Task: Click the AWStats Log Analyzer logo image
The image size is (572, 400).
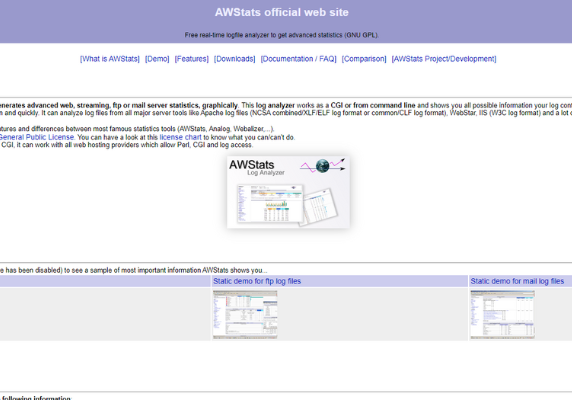Action: coord(288,192)
